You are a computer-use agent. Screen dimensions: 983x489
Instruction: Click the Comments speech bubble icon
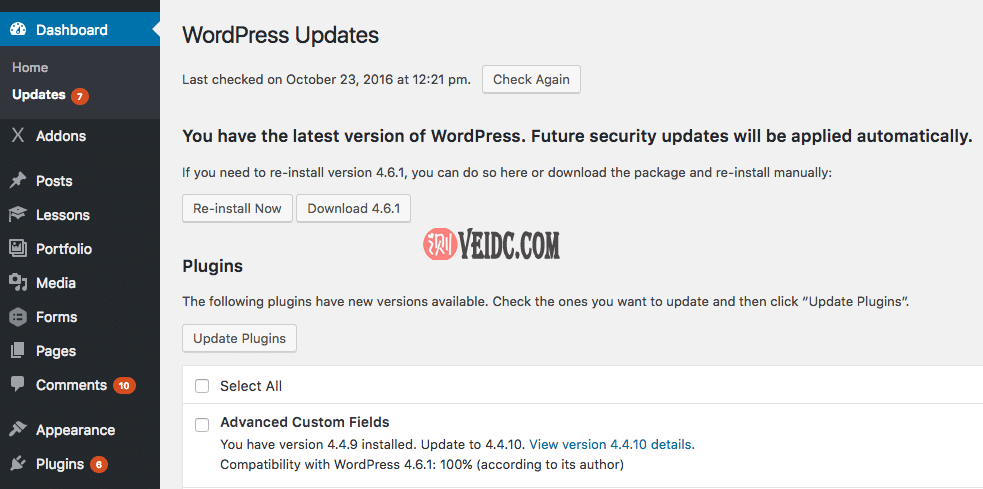point(18,385)
